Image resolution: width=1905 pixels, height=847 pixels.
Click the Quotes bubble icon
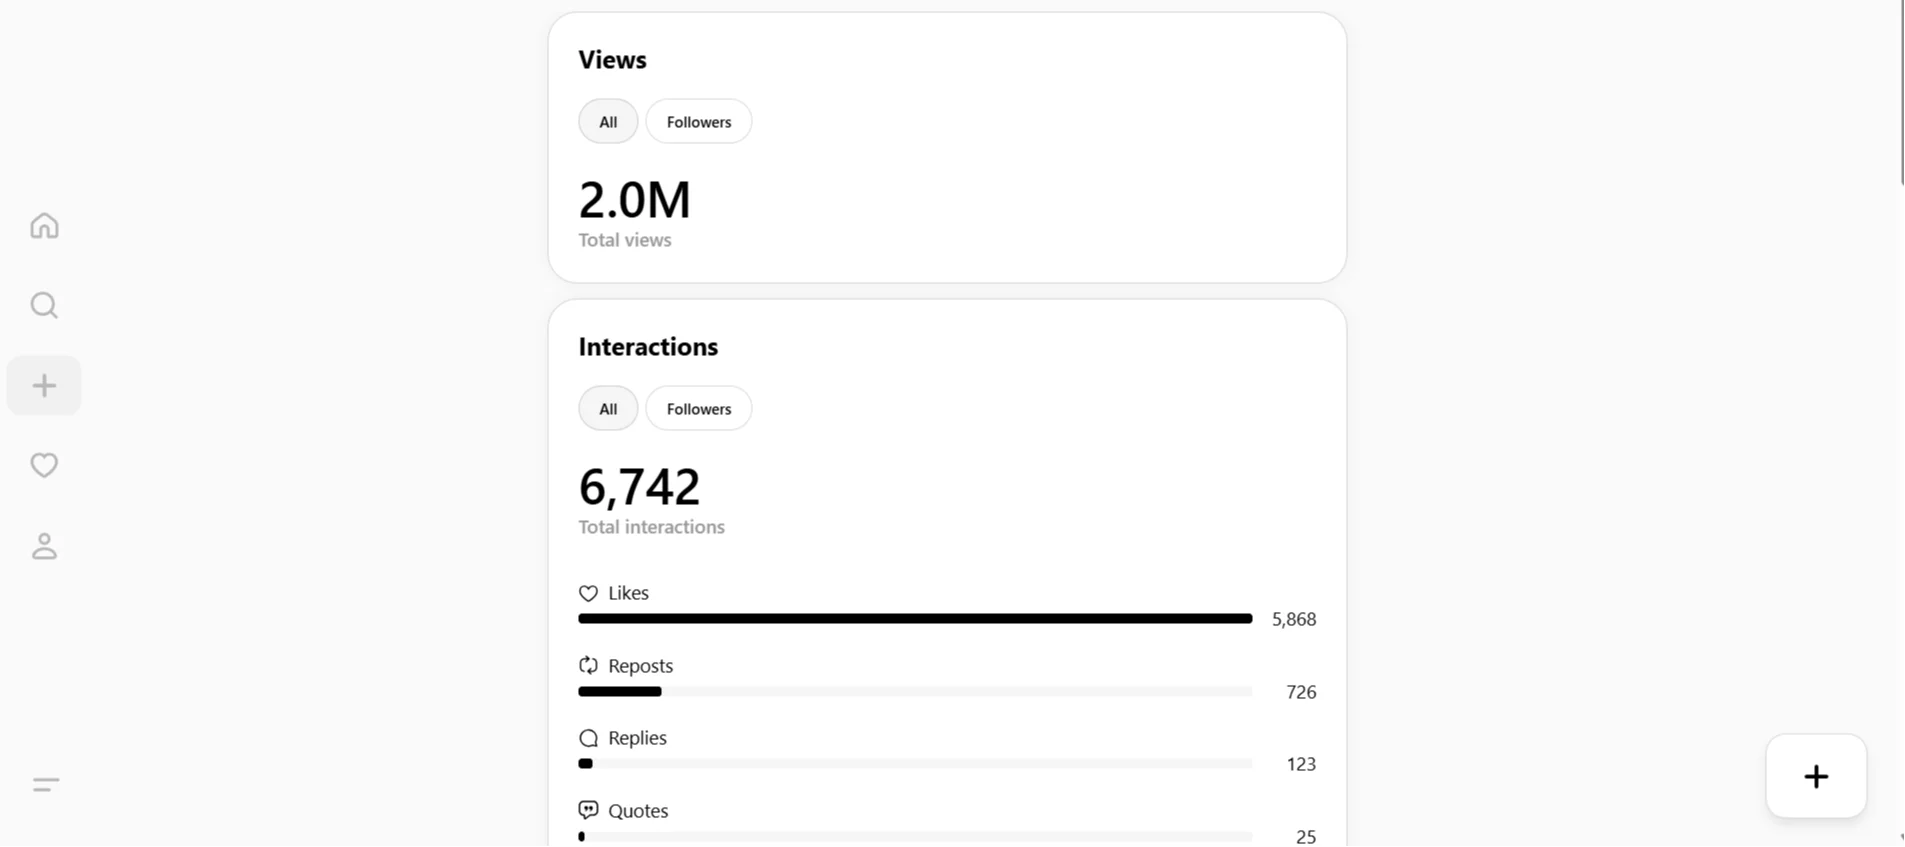pyautogui.click(x=588, y=810)
